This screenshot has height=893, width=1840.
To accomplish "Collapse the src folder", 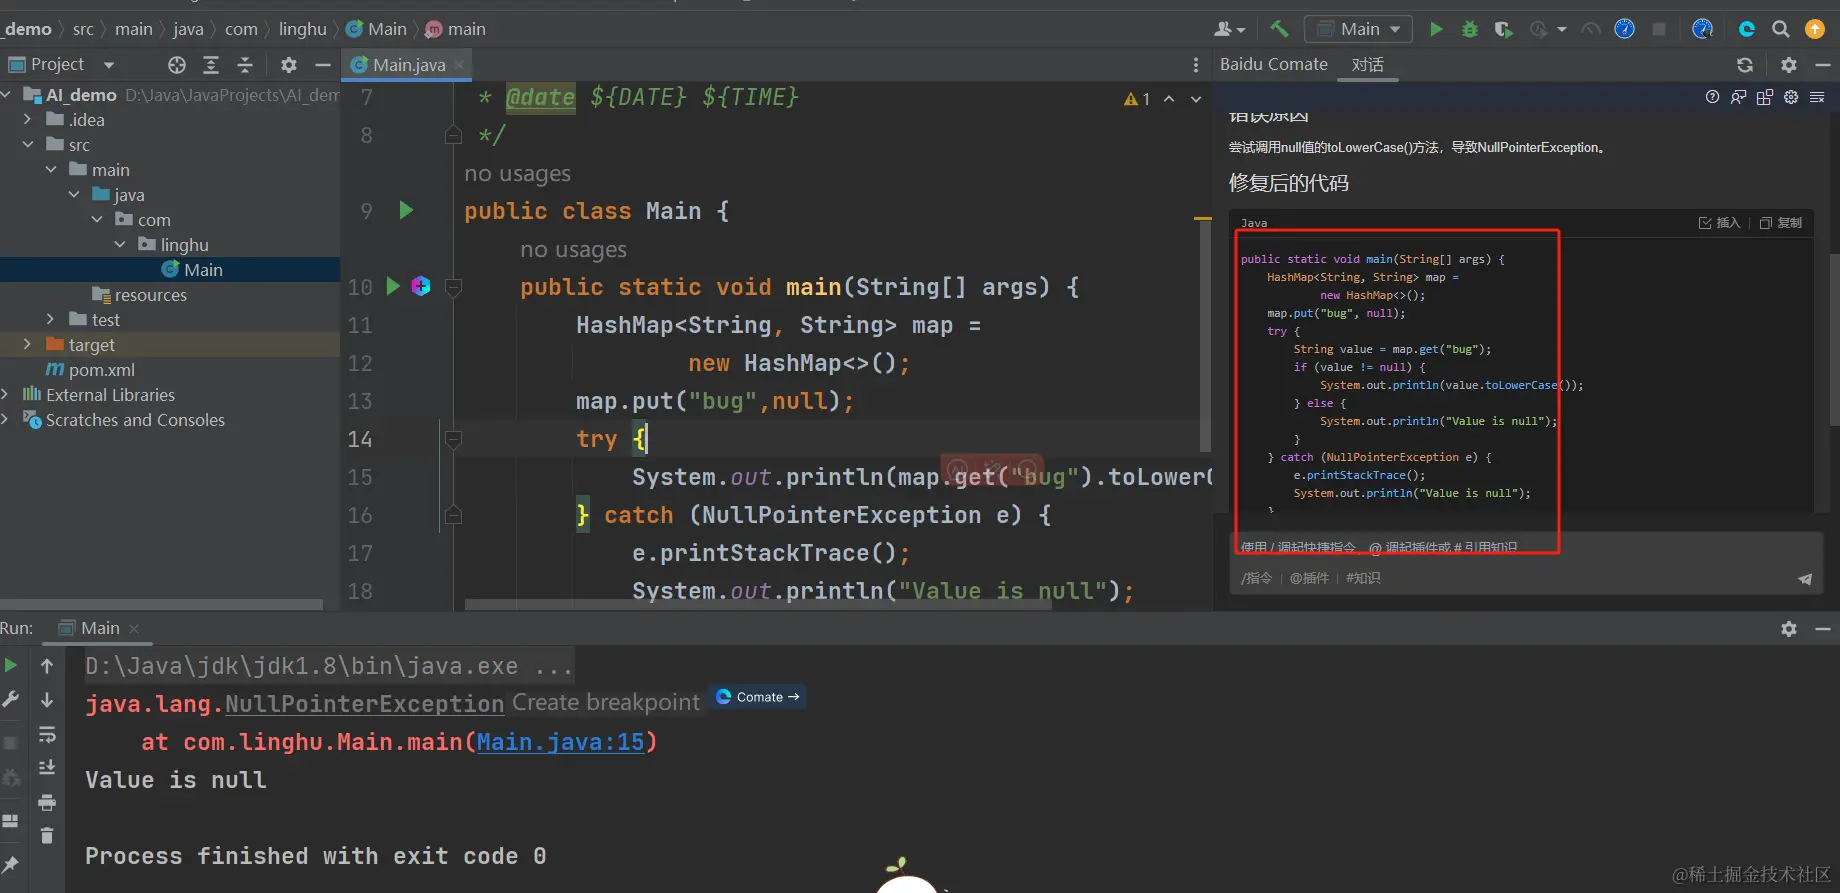I will coord(27,144).
